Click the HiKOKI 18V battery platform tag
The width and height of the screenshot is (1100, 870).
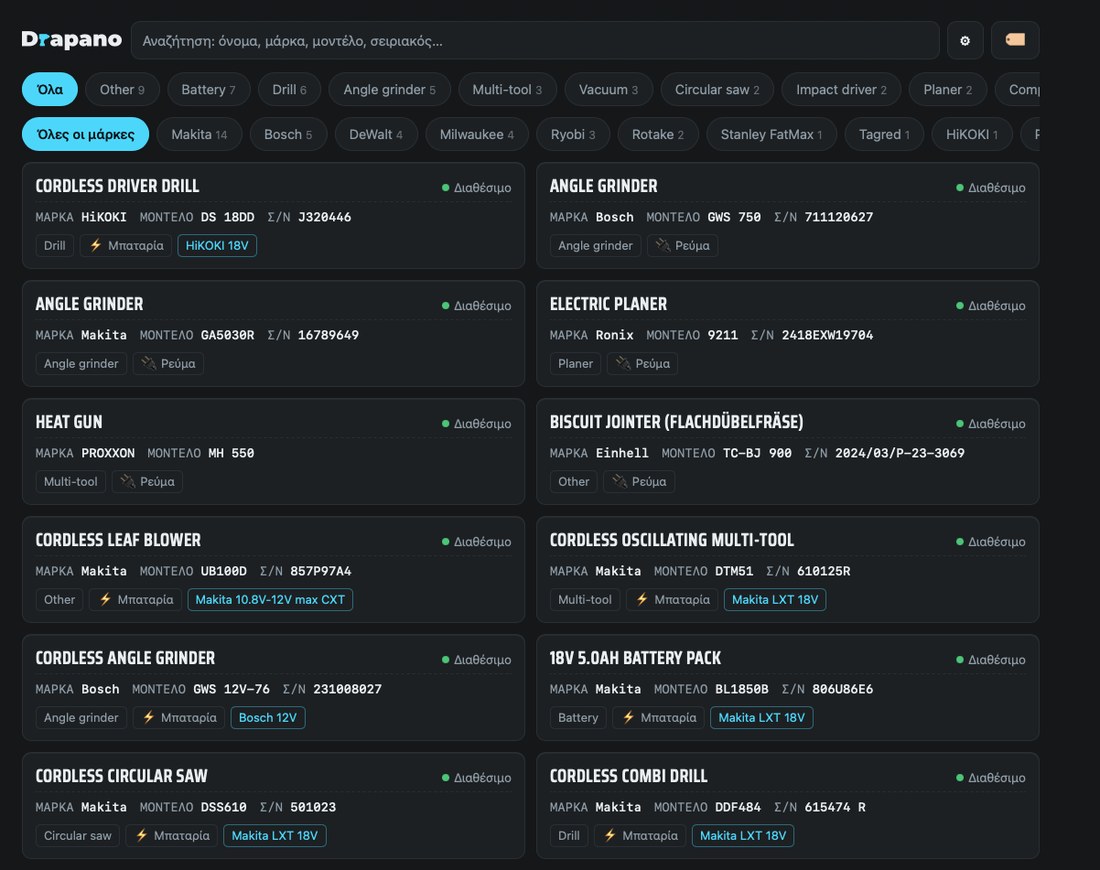tap(217, 246)
